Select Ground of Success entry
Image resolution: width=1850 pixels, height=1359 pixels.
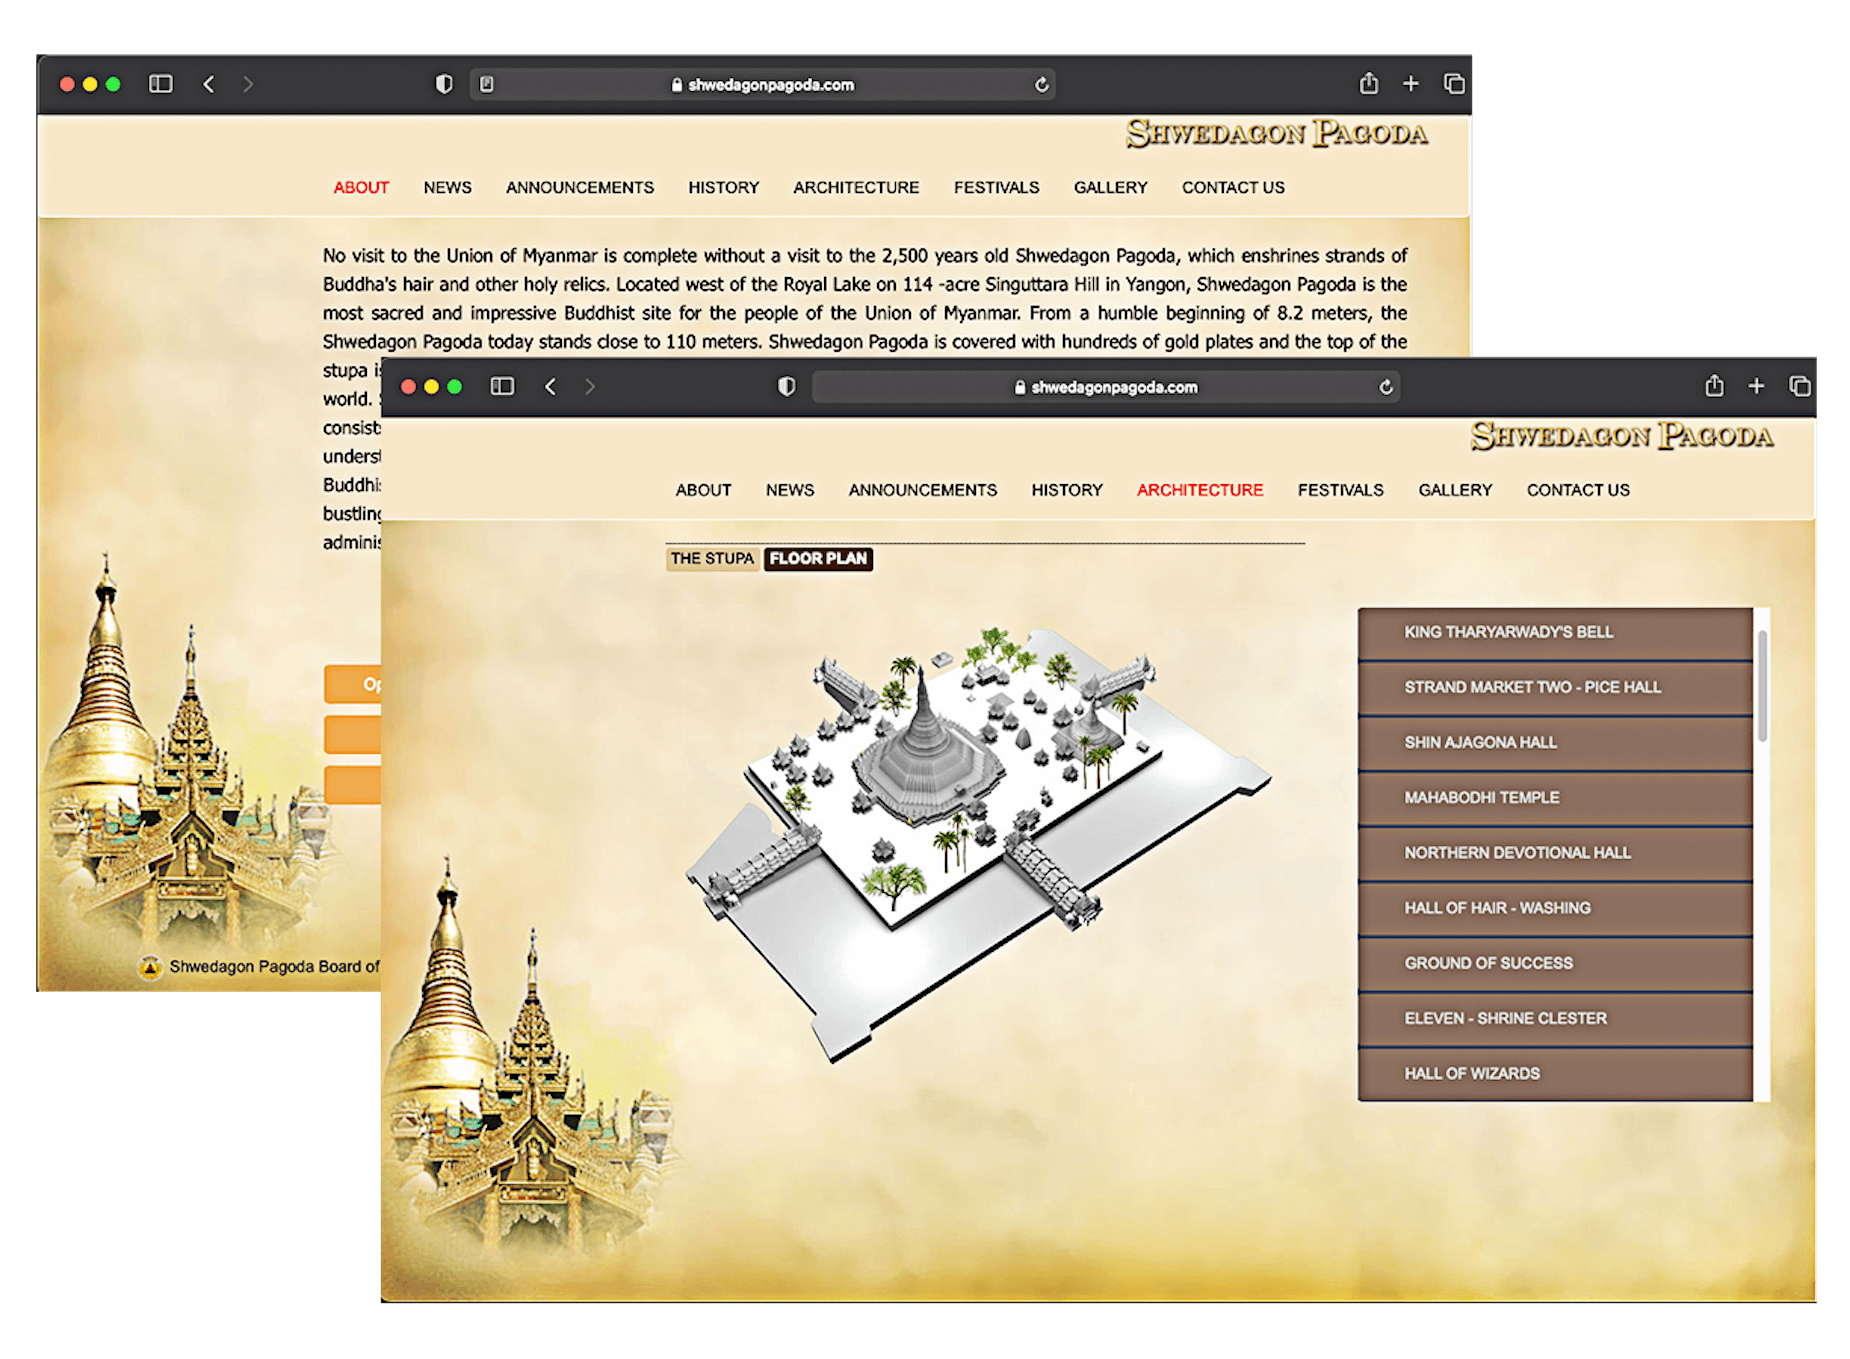tap(1555, 963)
